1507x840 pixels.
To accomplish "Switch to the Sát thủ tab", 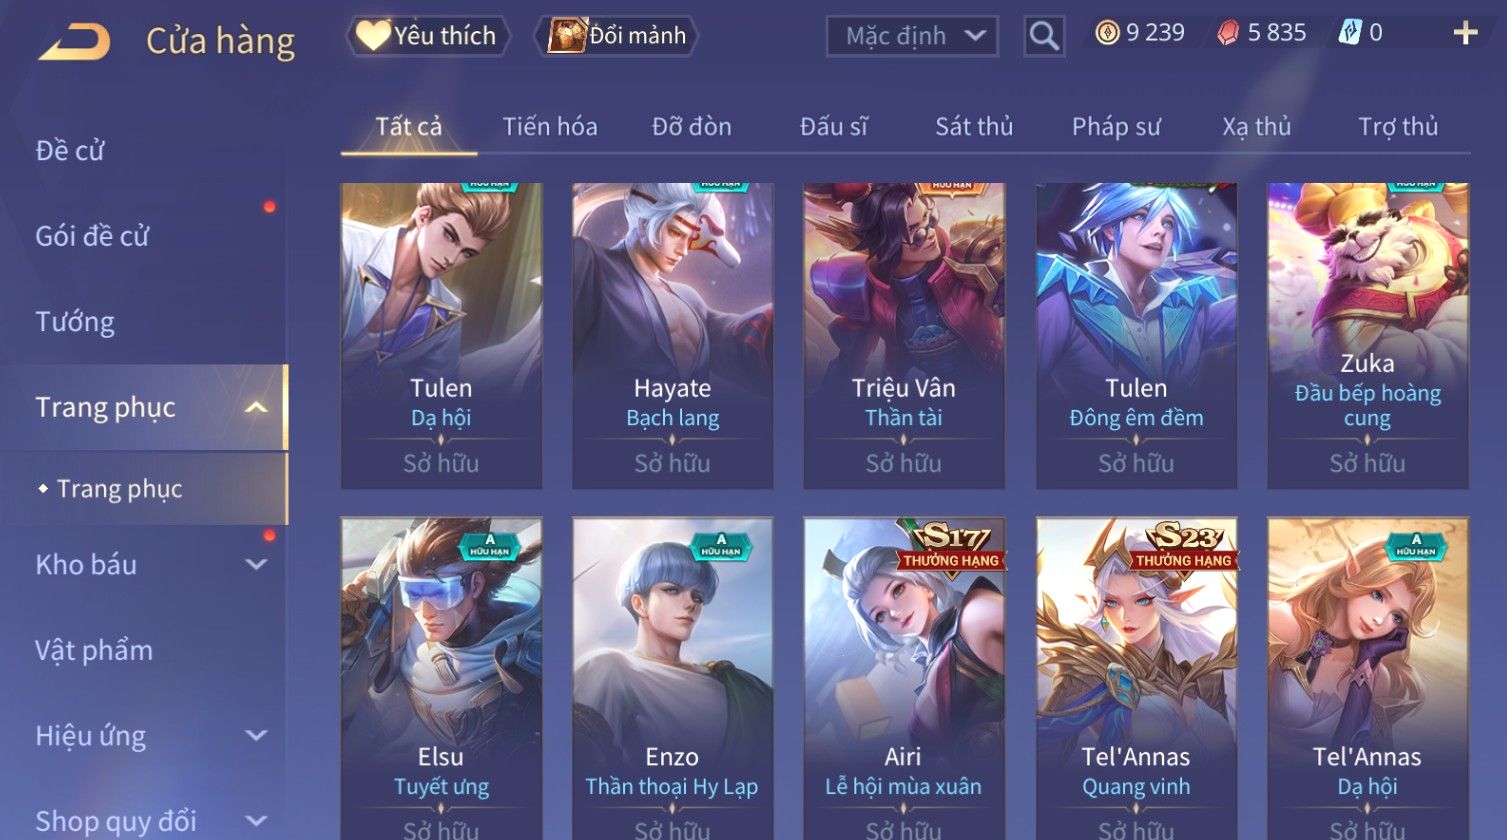I will click(x=974, y=126).
